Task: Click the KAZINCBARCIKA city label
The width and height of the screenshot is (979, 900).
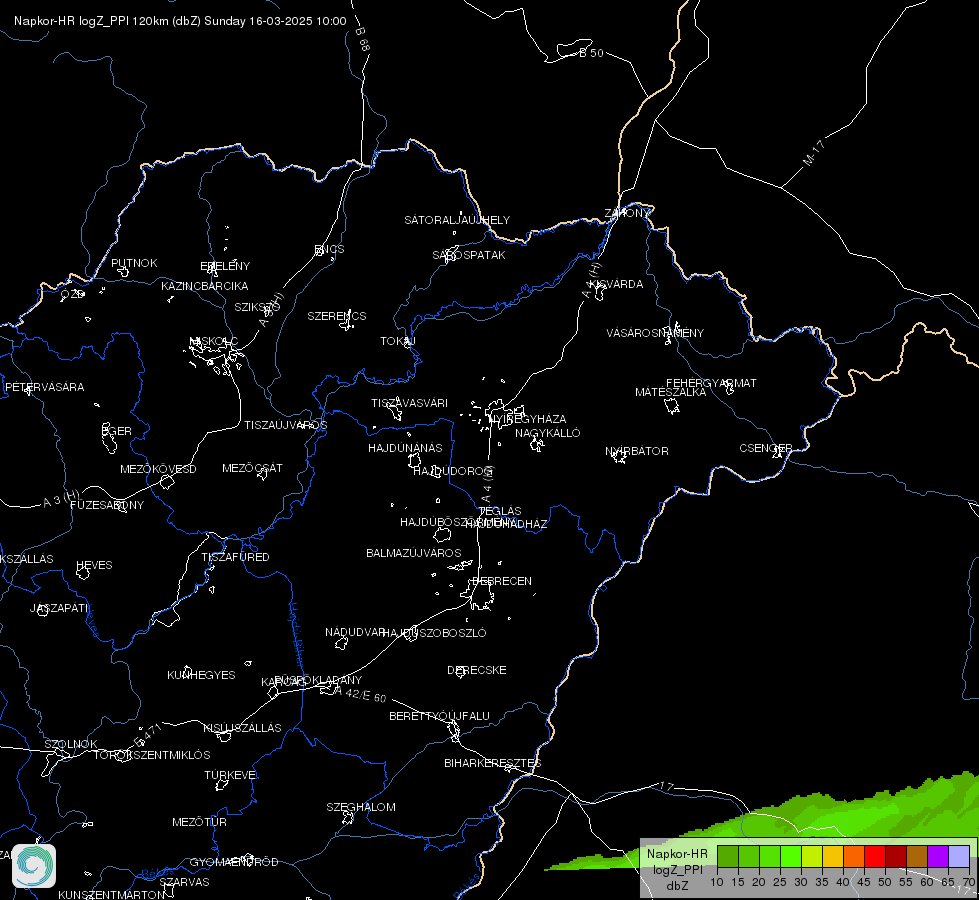Action: pyautogui.click(x=205, y=285)
